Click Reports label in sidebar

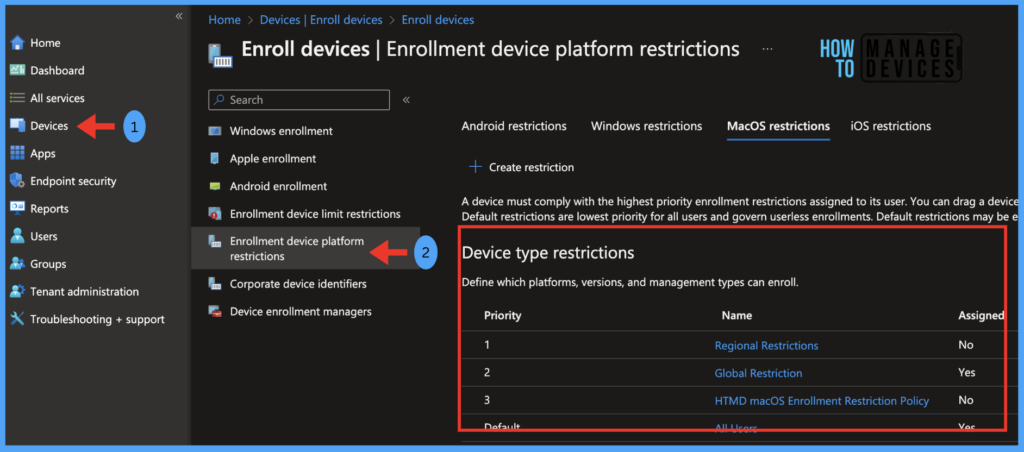coord(50,209)
